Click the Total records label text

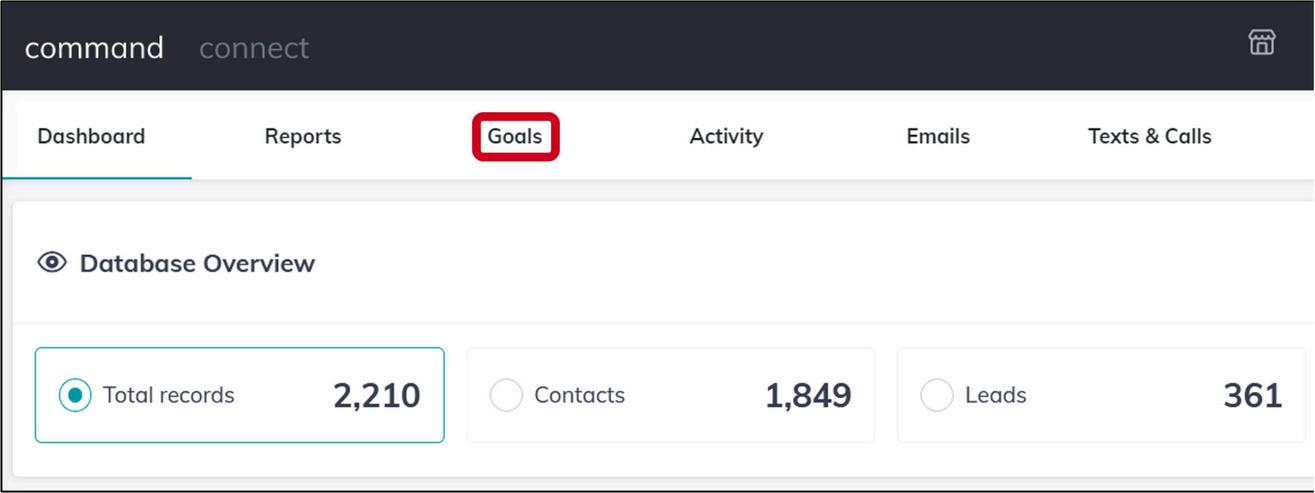pyautogui.click(x=168, y=395)
